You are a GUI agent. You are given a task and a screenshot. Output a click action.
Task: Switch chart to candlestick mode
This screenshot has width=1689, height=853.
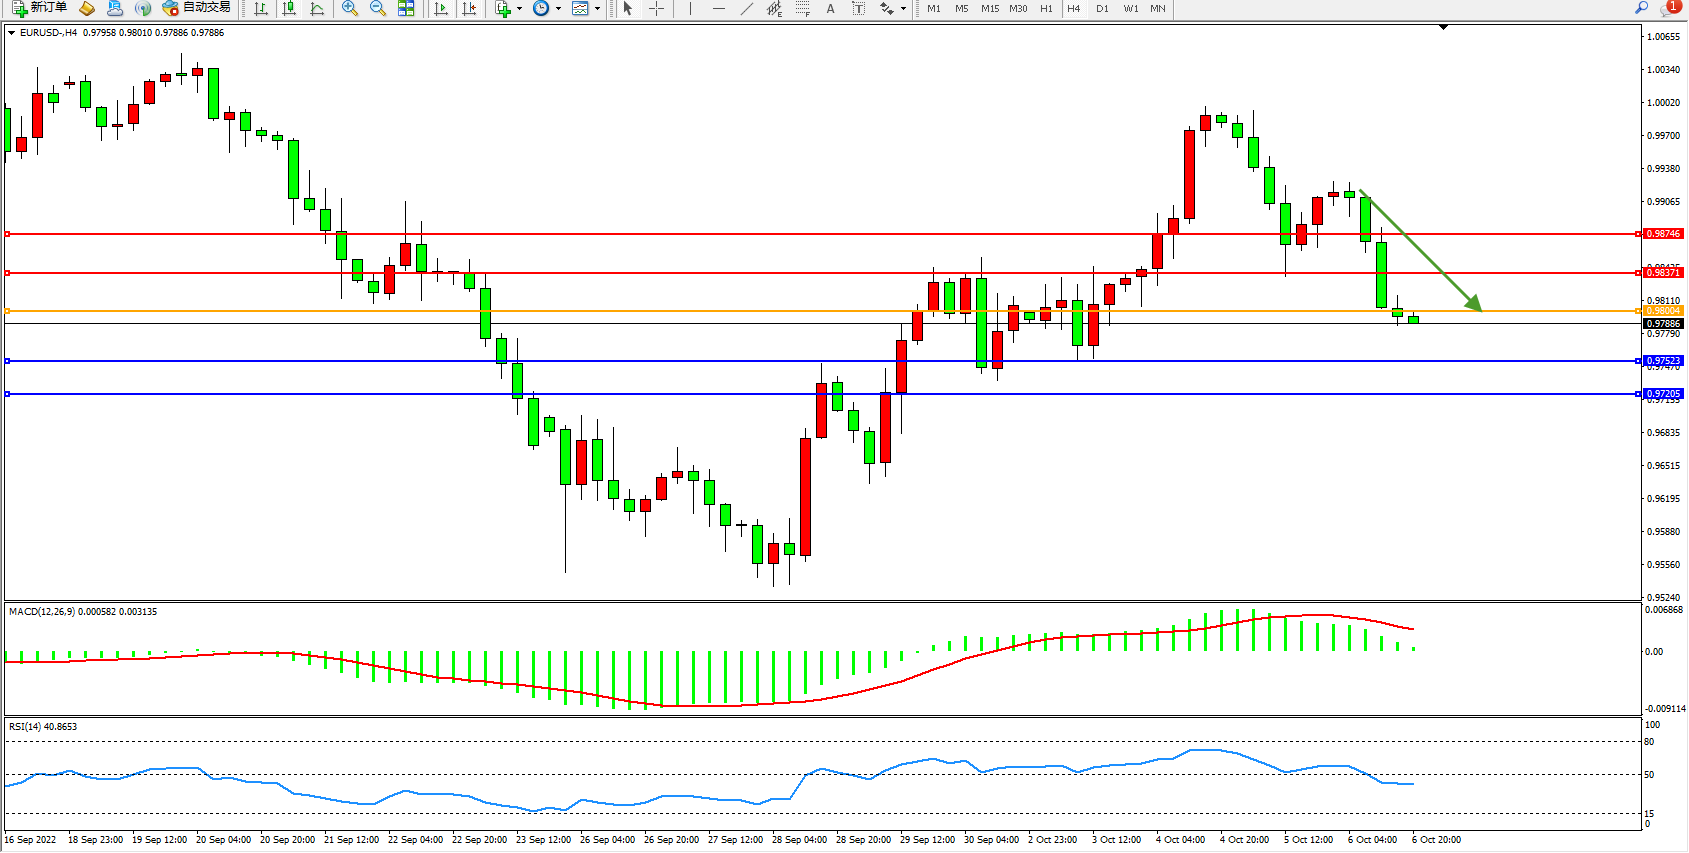289,9
